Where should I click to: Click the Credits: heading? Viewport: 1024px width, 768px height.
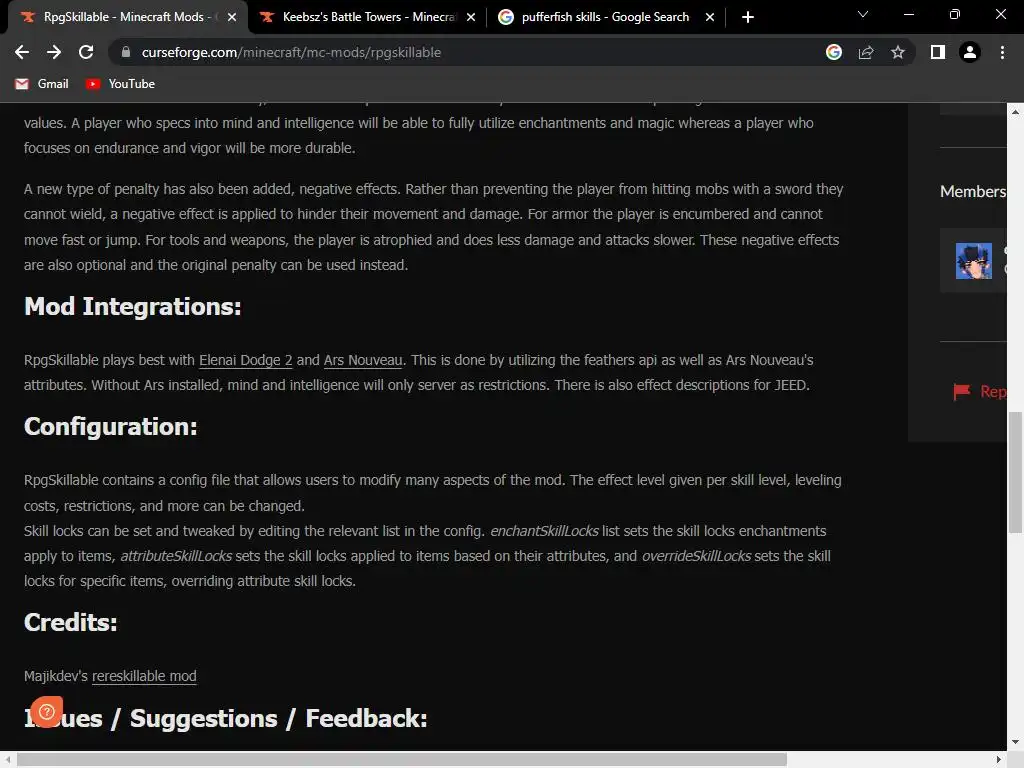[x=71, y=622]
